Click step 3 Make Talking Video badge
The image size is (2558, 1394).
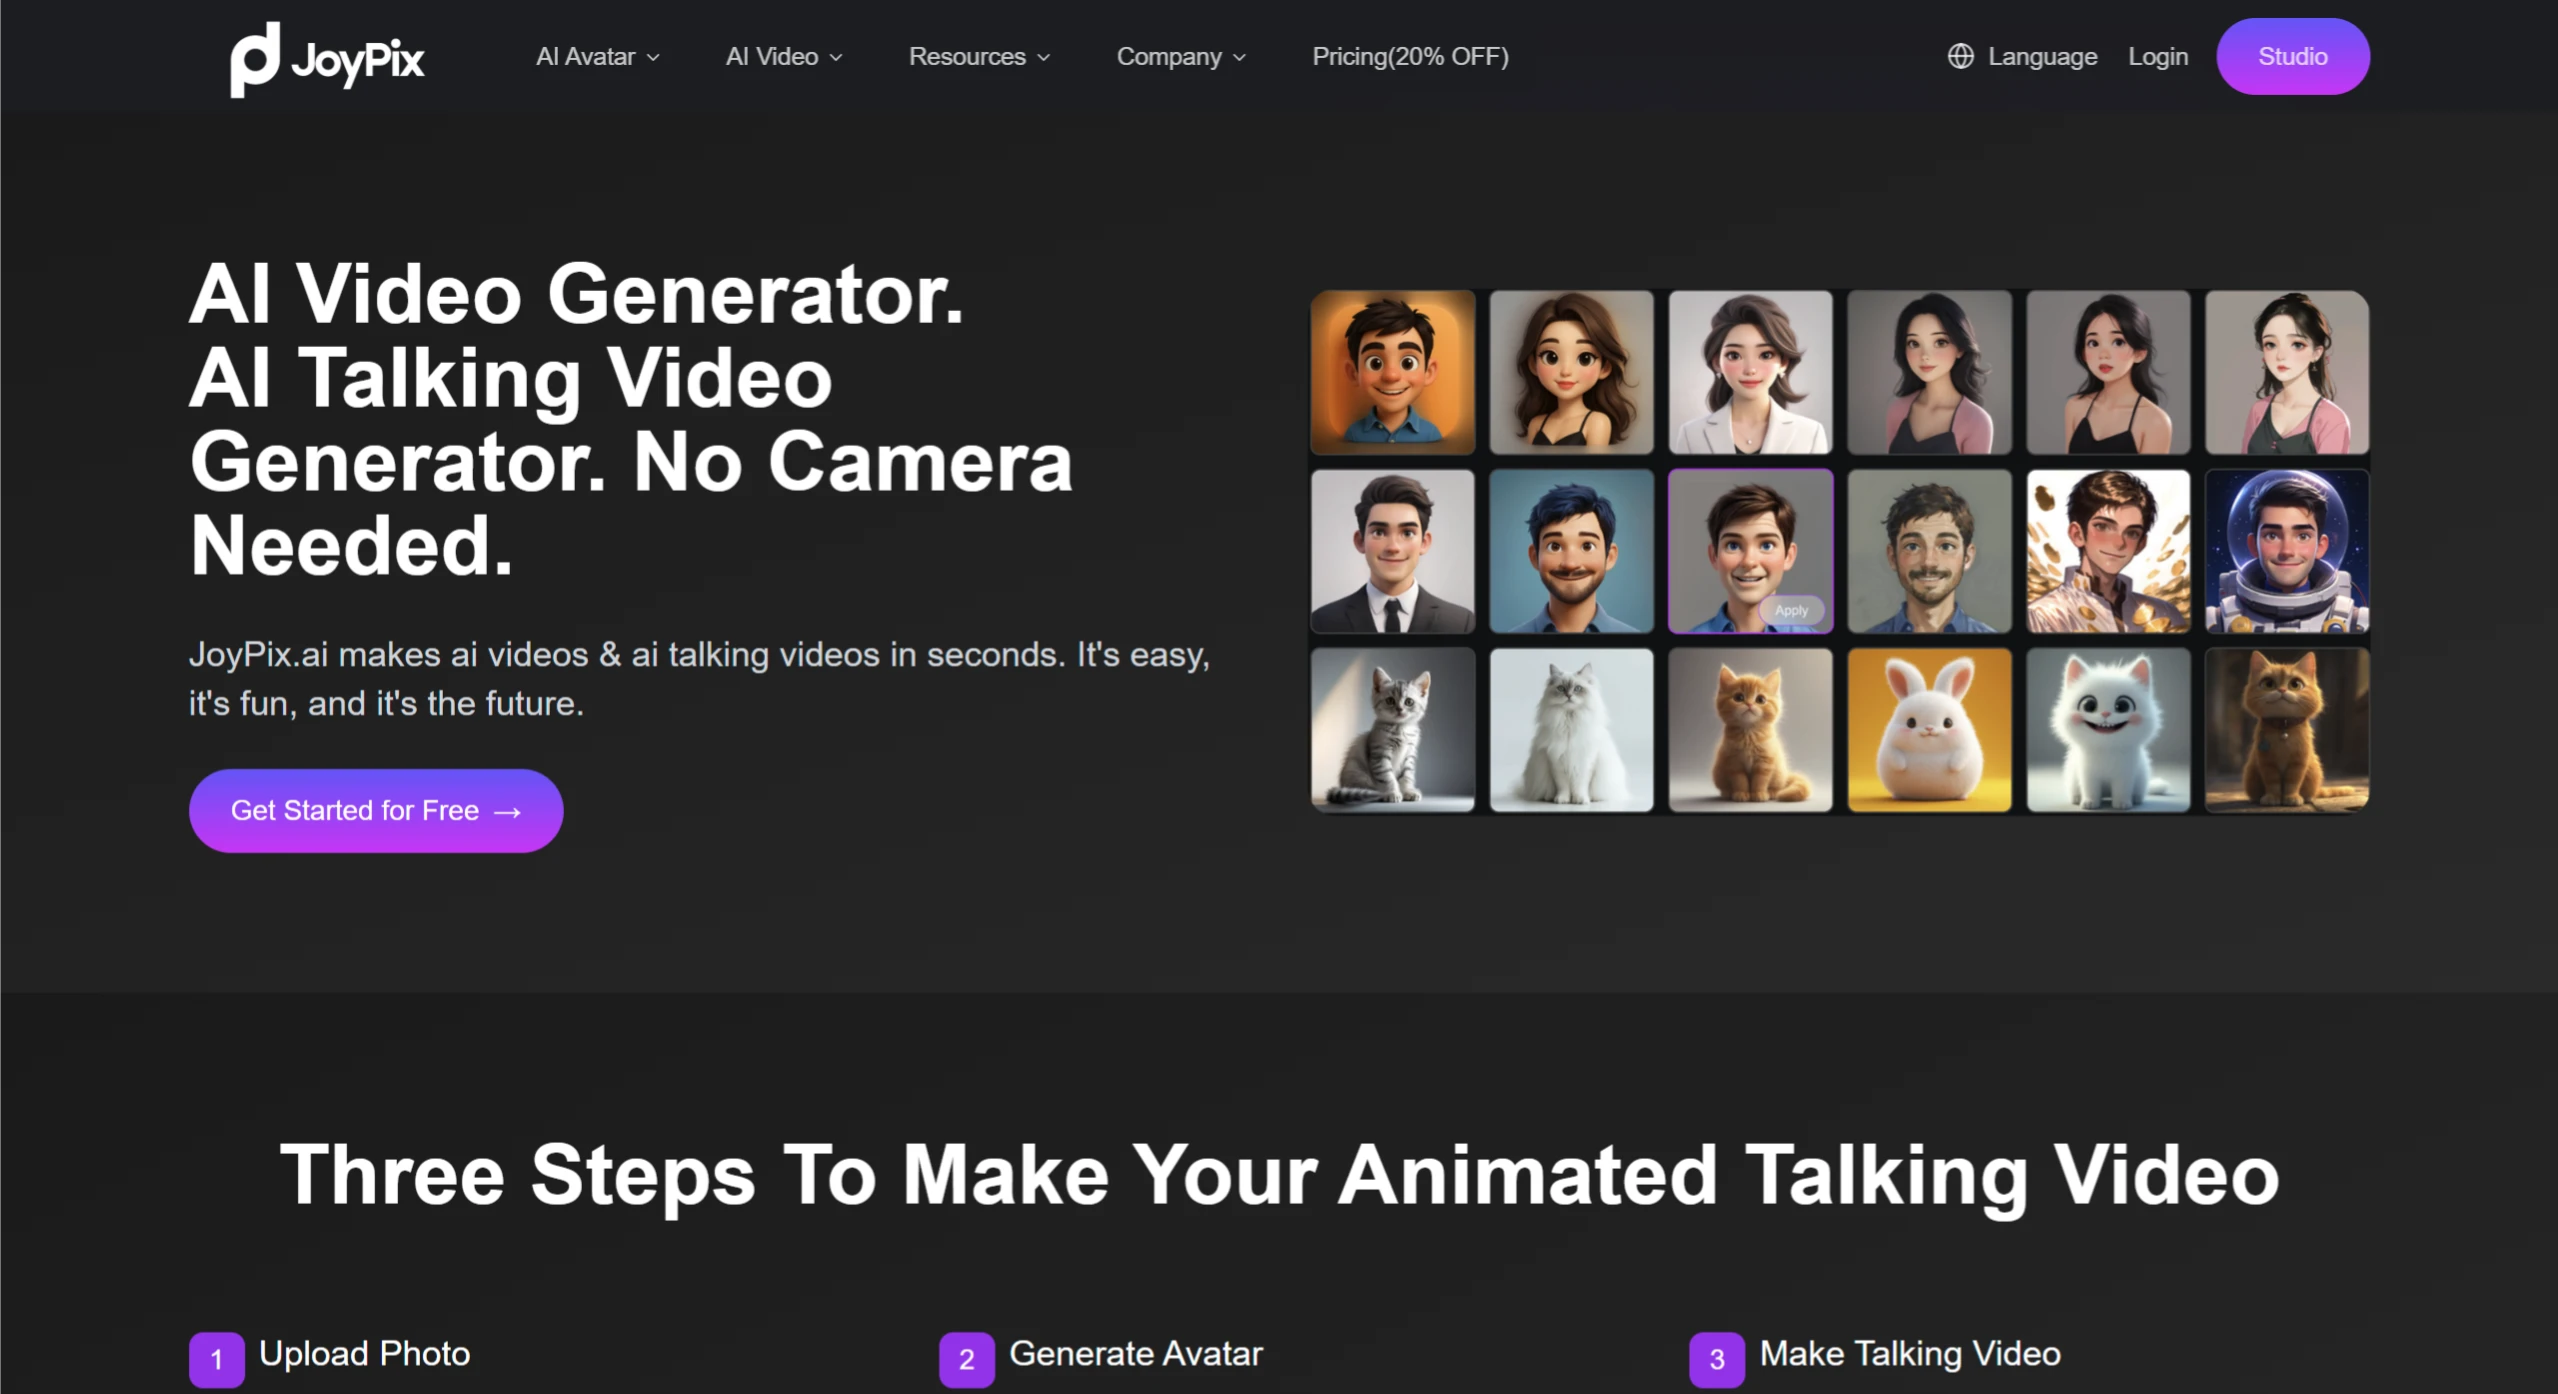tap(1716, 1358)
